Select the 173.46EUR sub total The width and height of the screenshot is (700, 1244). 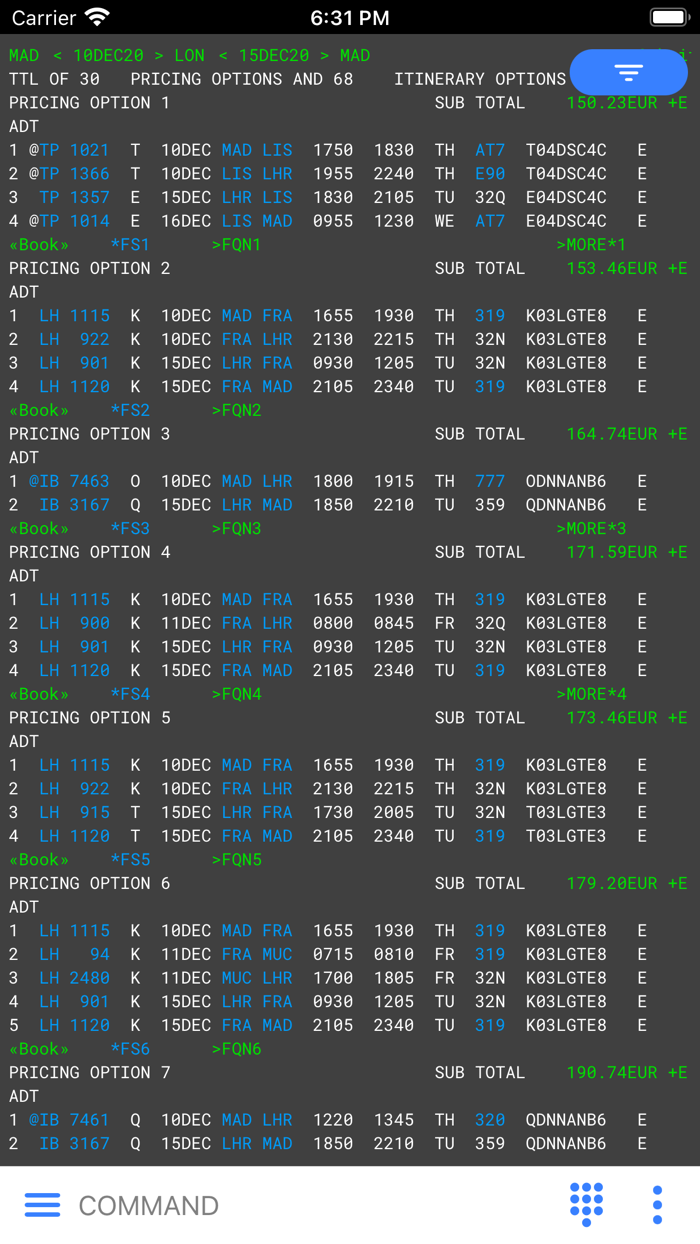[x=612, y=718]
